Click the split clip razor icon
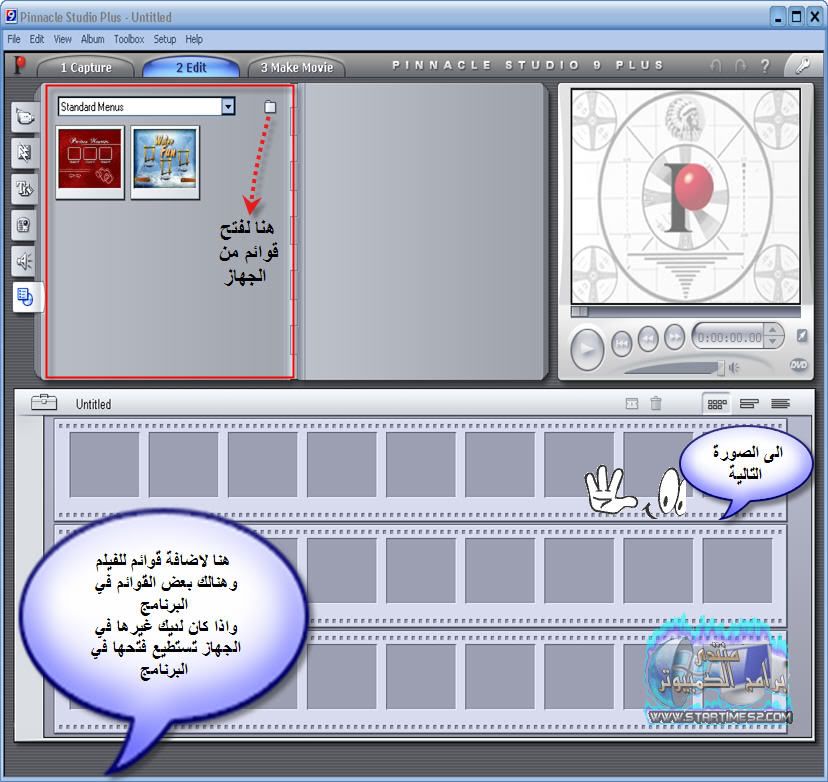The width and height of the screenshot is (828, 782). pos(632,404)
